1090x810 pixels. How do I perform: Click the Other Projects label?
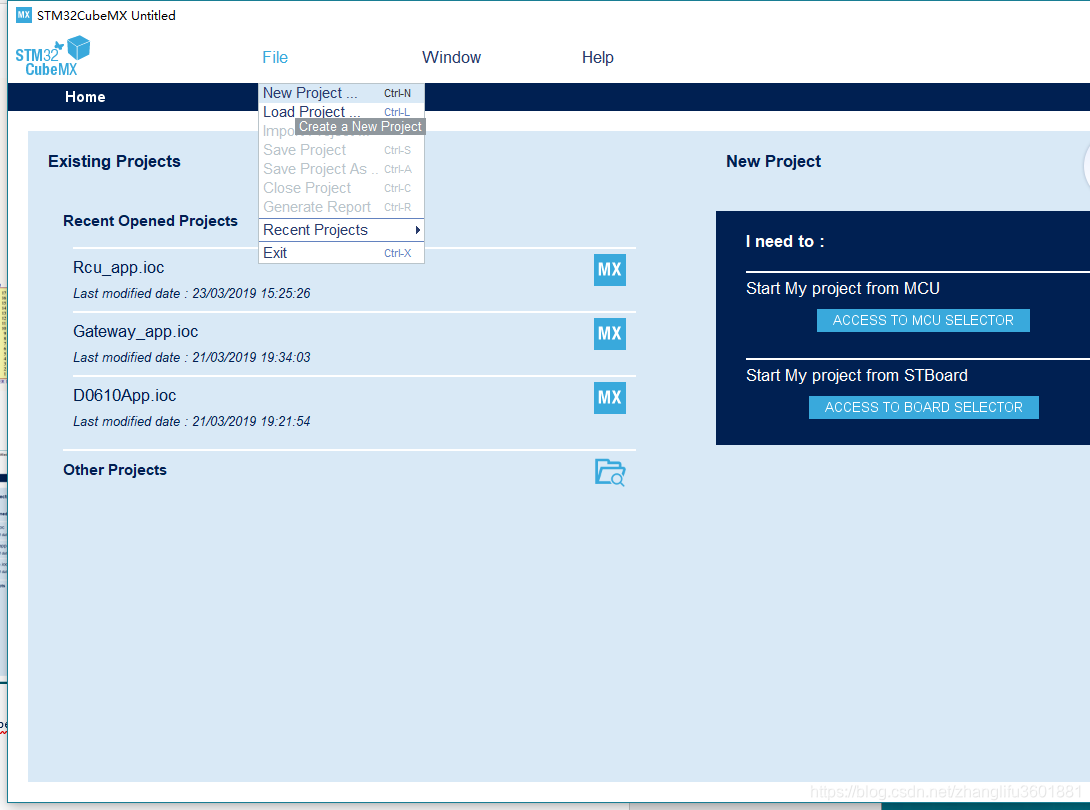(115, 470)
